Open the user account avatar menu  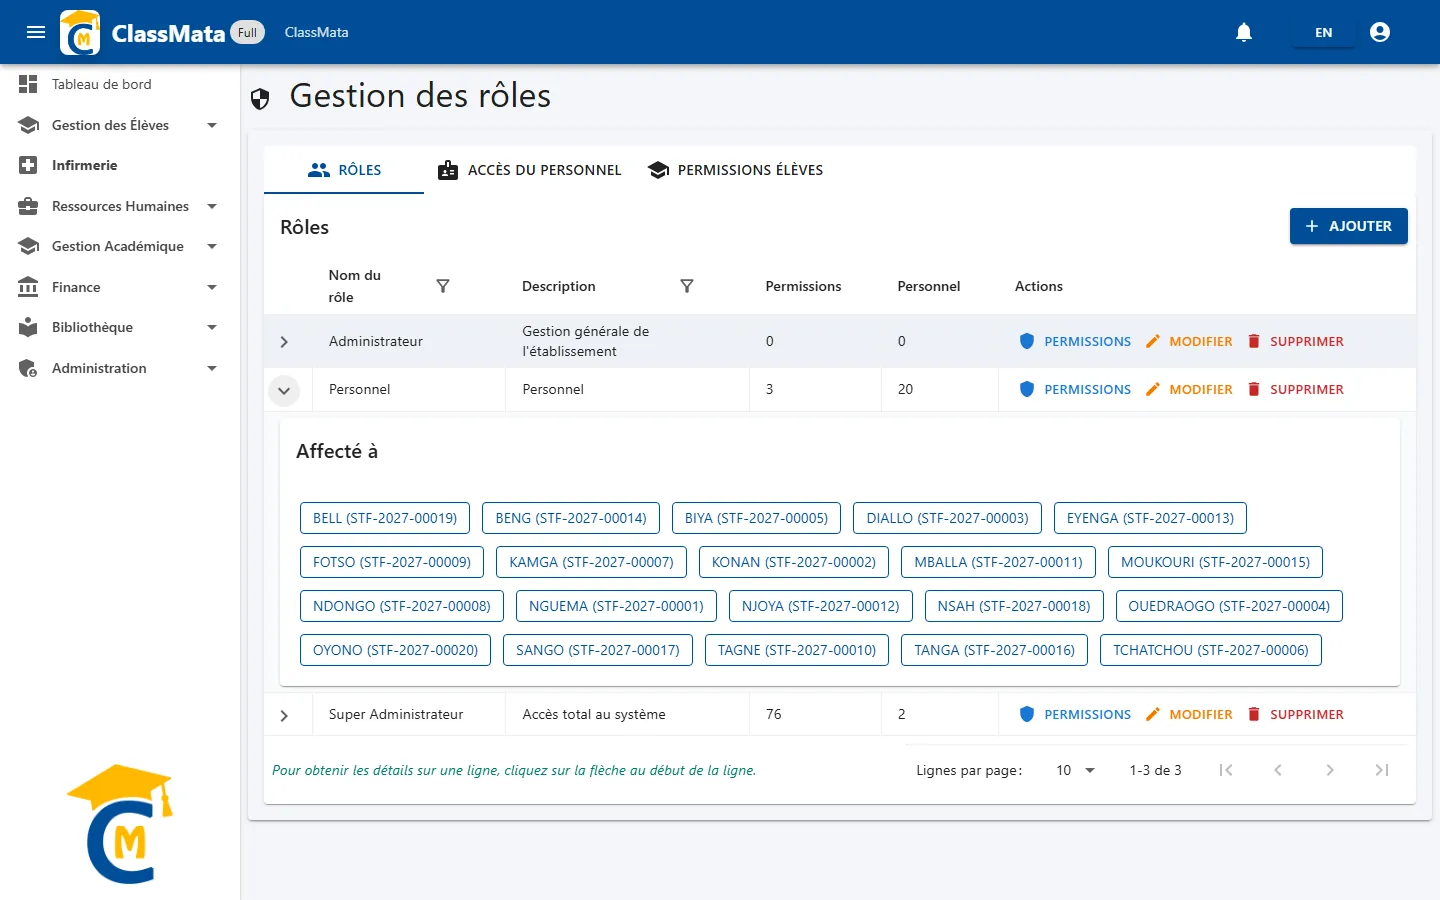point(1380,32)
